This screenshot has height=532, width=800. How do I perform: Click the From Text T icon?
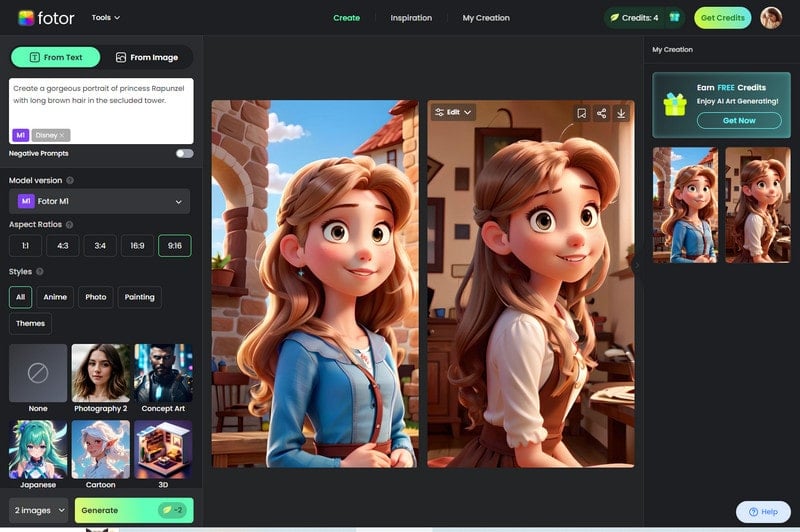click(x=34, y=57)
